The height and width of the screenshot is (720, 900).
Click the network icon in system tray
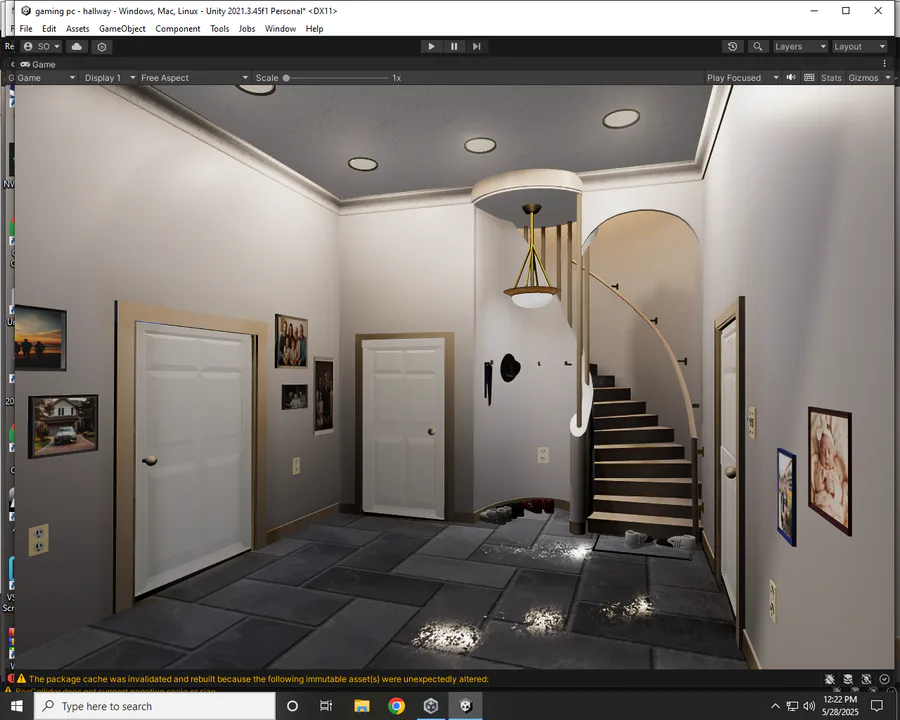tap(792, 706)
